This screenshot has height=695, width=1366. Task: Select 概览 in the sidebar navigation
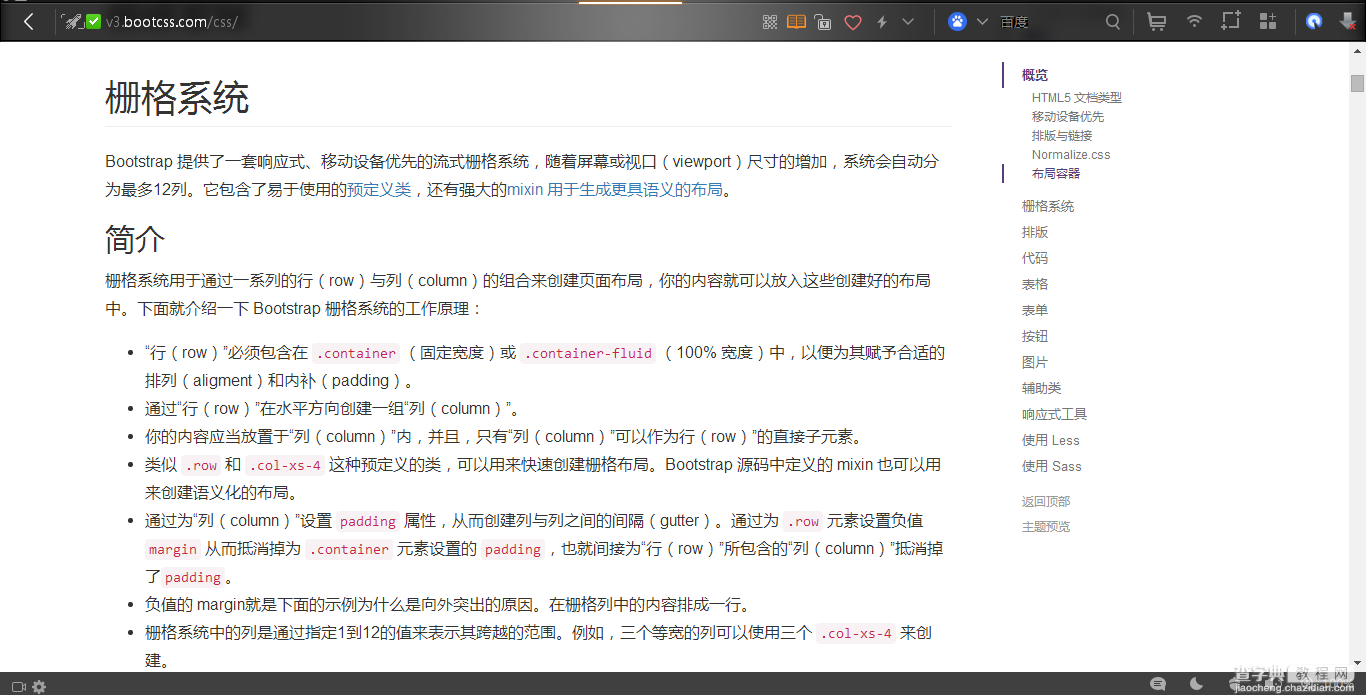pyautogui.click(x=1035, y=75)
